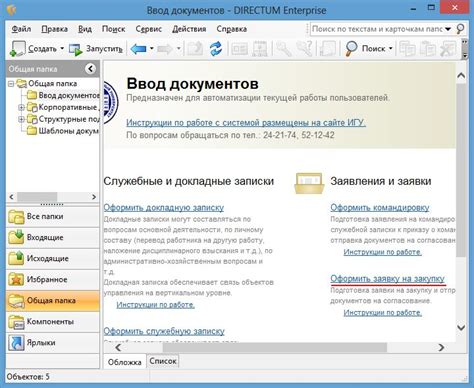Click the grayed delete X icon in the toolbar

click(x=448, y=49)
